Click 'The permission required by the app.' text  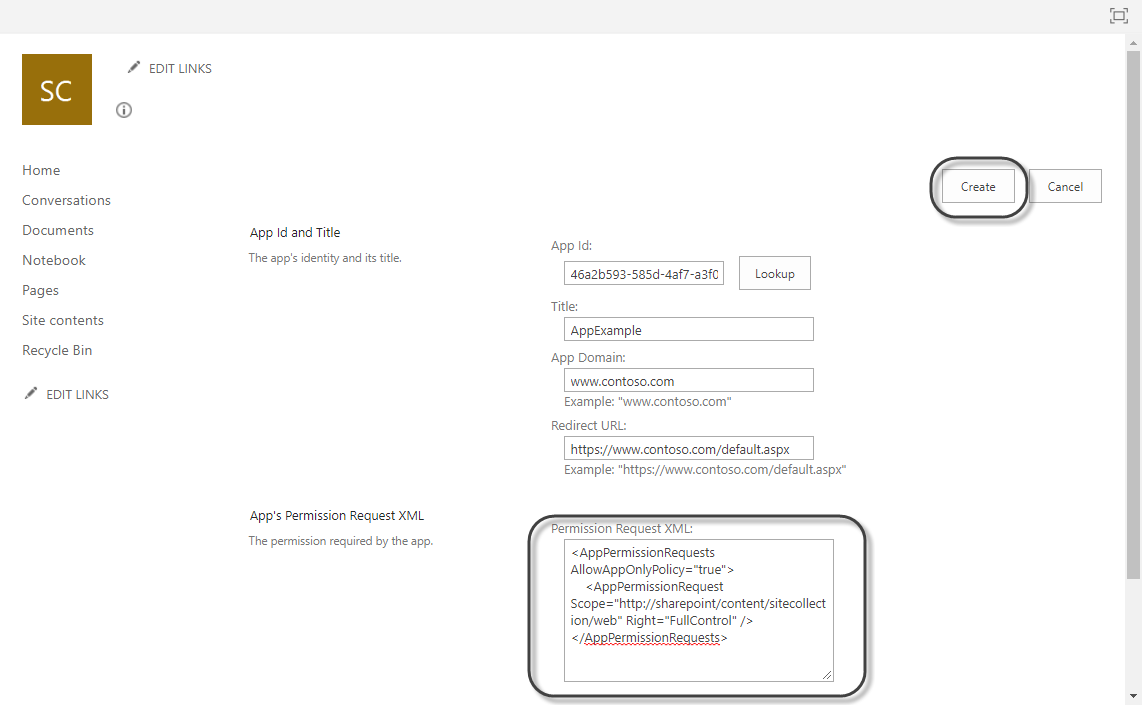tap(341, 541)
